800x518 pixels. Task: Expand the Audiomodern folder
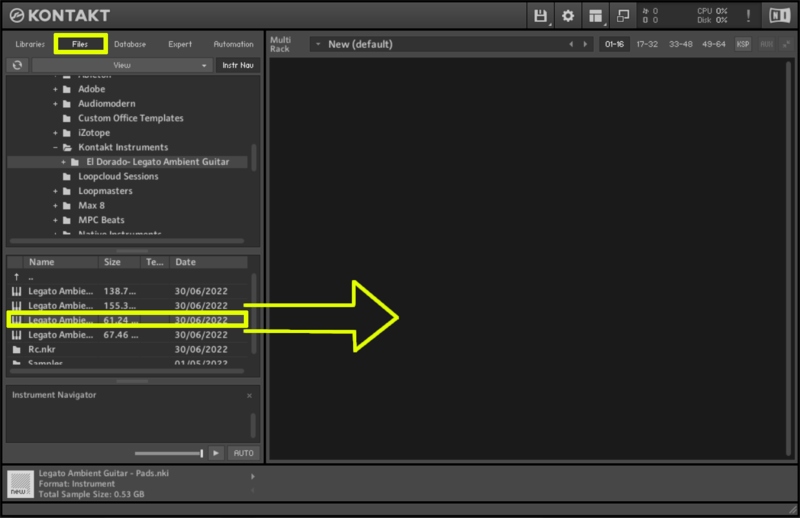pos(56,104)
